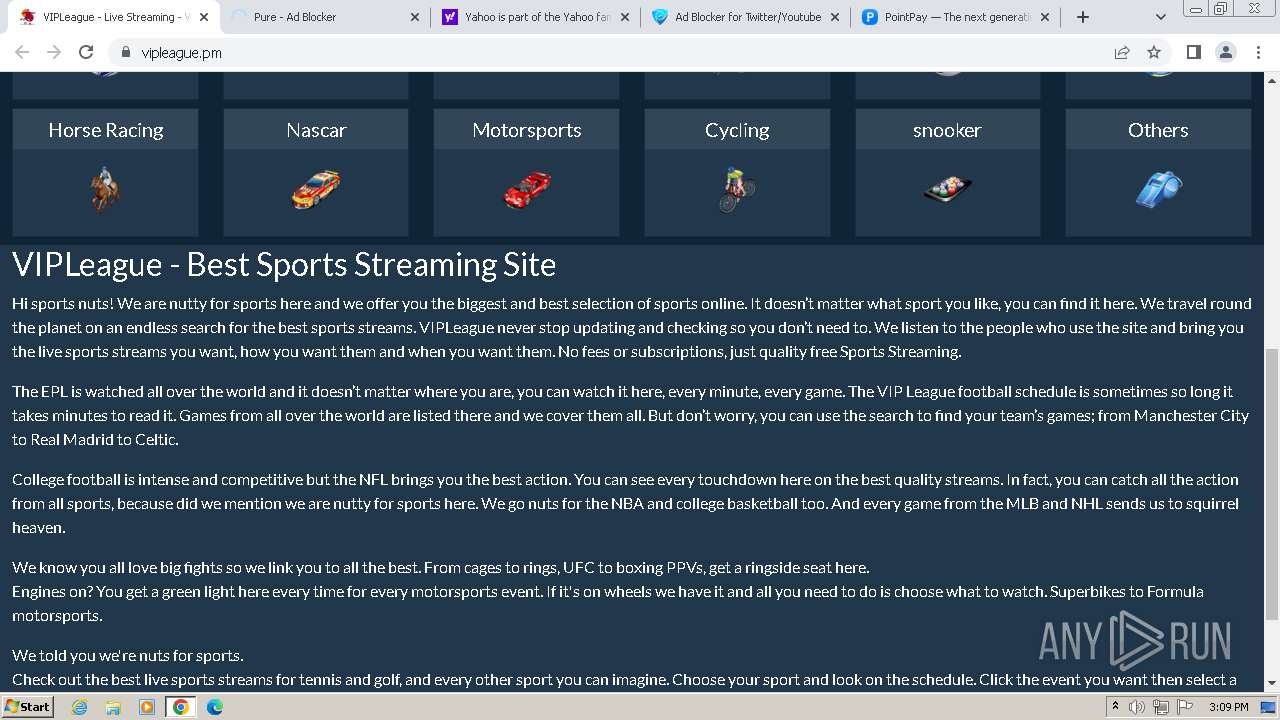
Task: Close the VIPLeague tab
Action: point(204,17)
